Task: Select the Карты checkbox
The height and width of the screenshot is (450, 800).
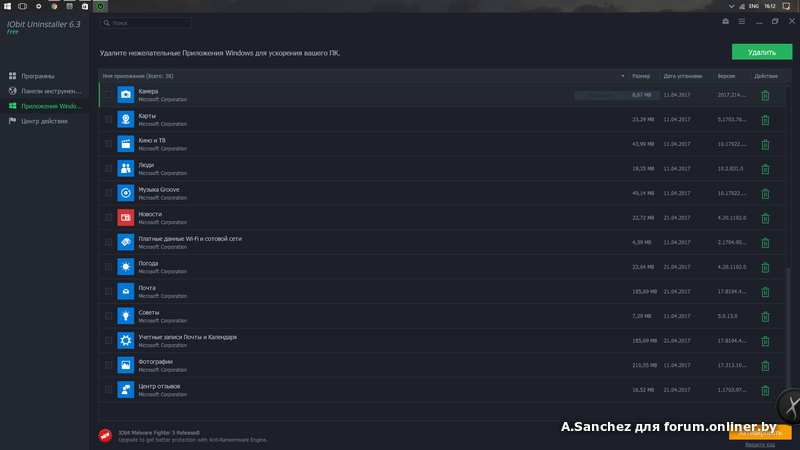Action: [109, 119]
